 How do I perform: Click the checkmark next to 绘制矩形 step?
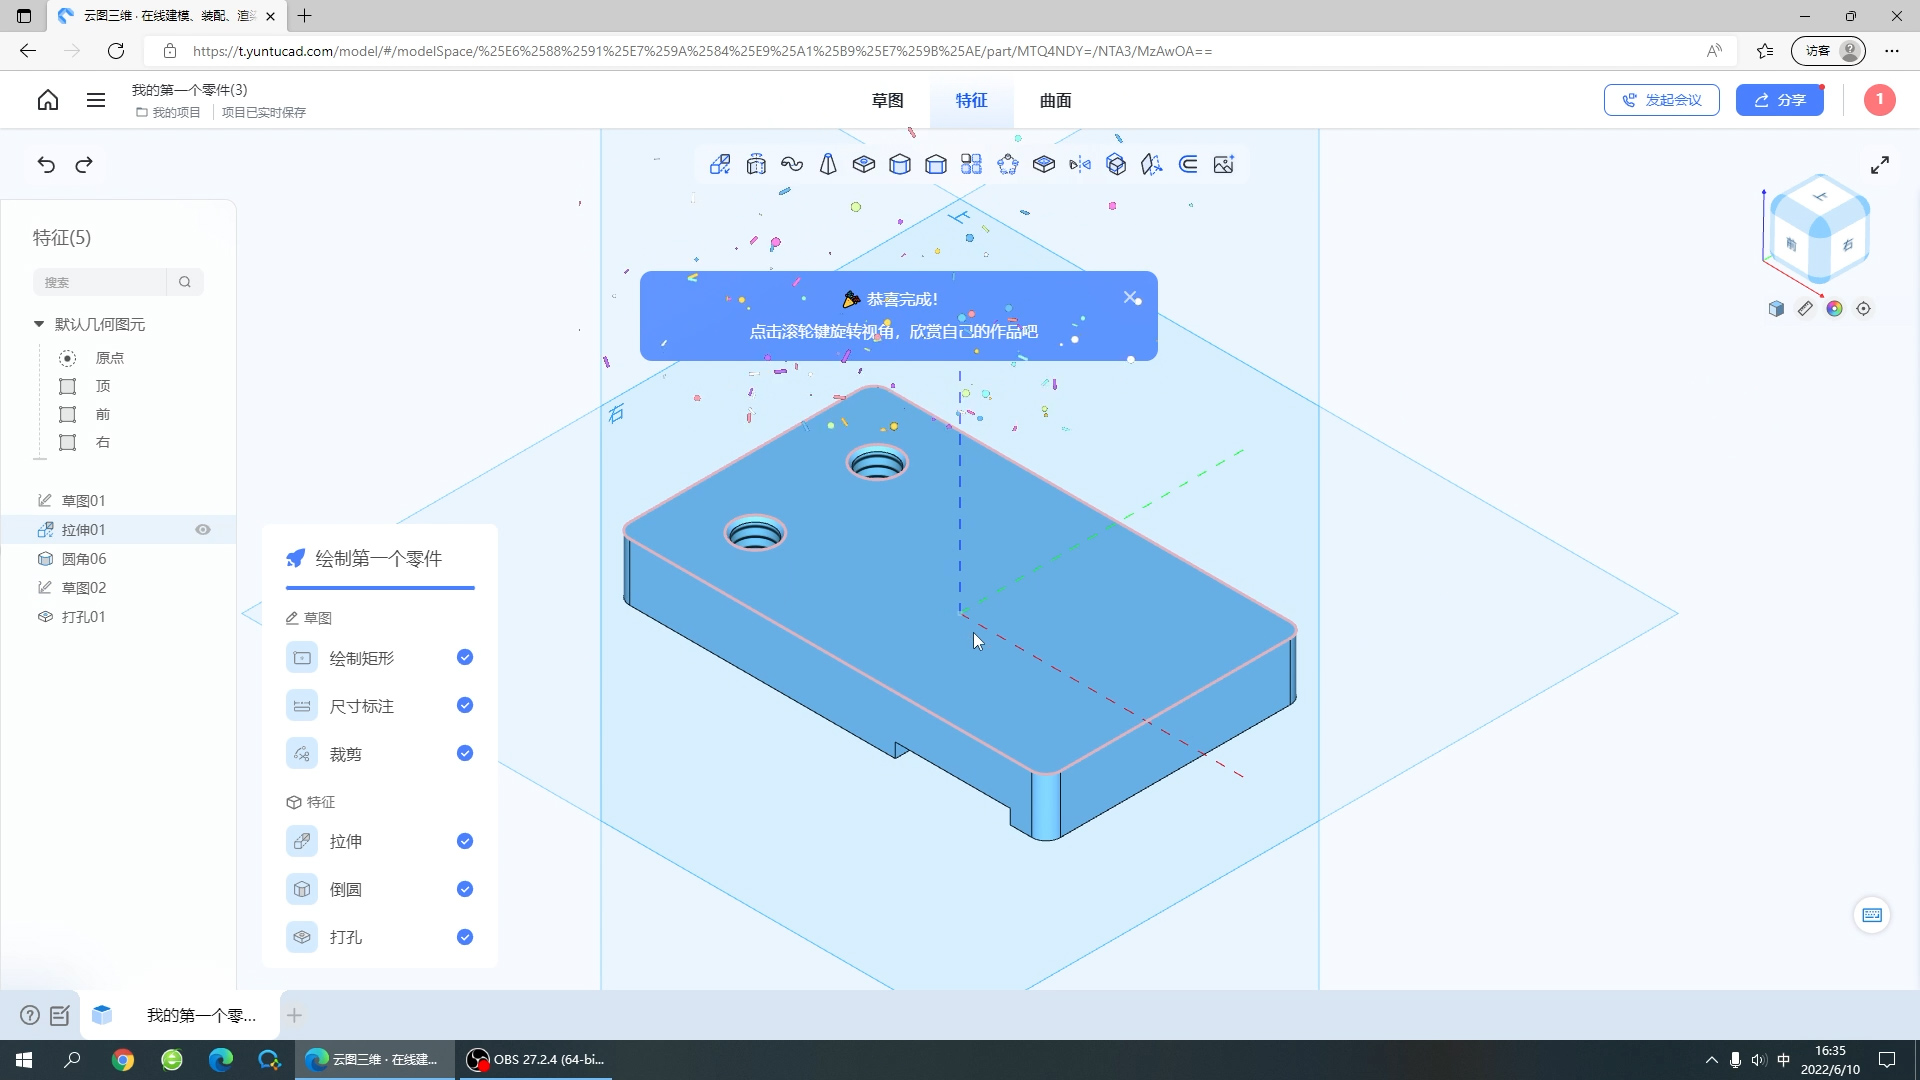pos(464,657)
